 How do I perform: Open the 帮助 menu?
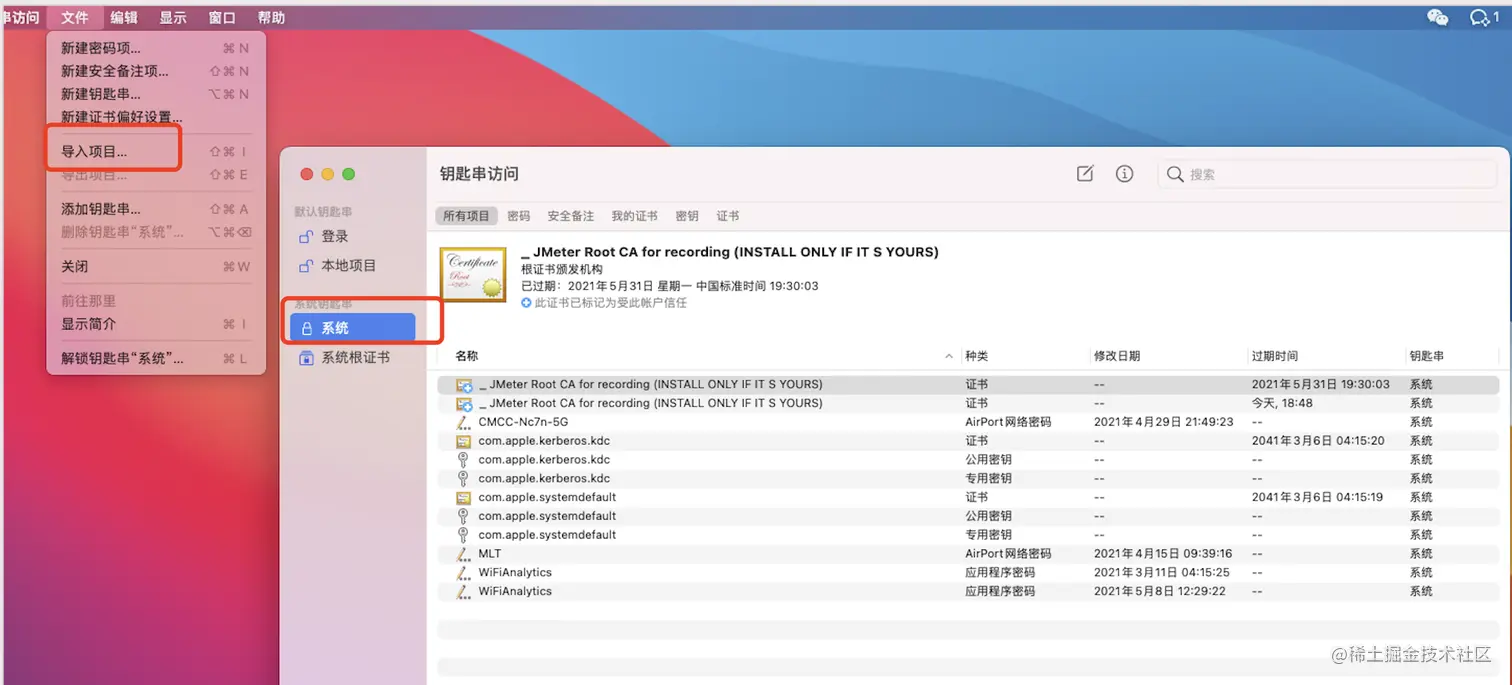click(271, 17)
